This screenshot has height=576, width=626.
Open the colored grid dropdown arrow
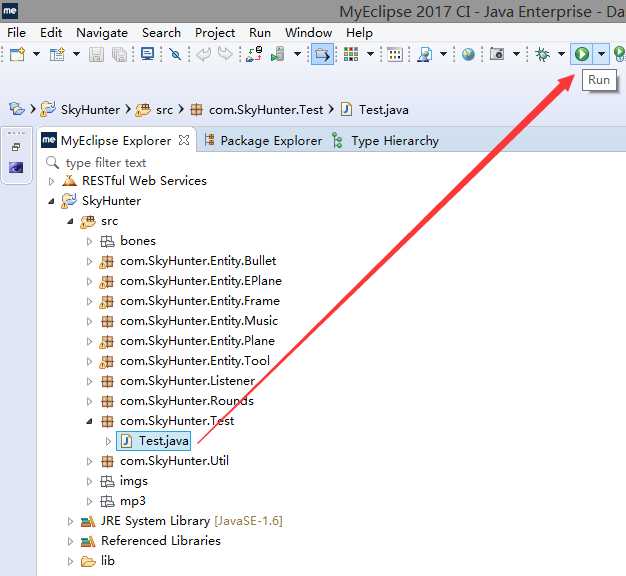(x=370, y=53)
